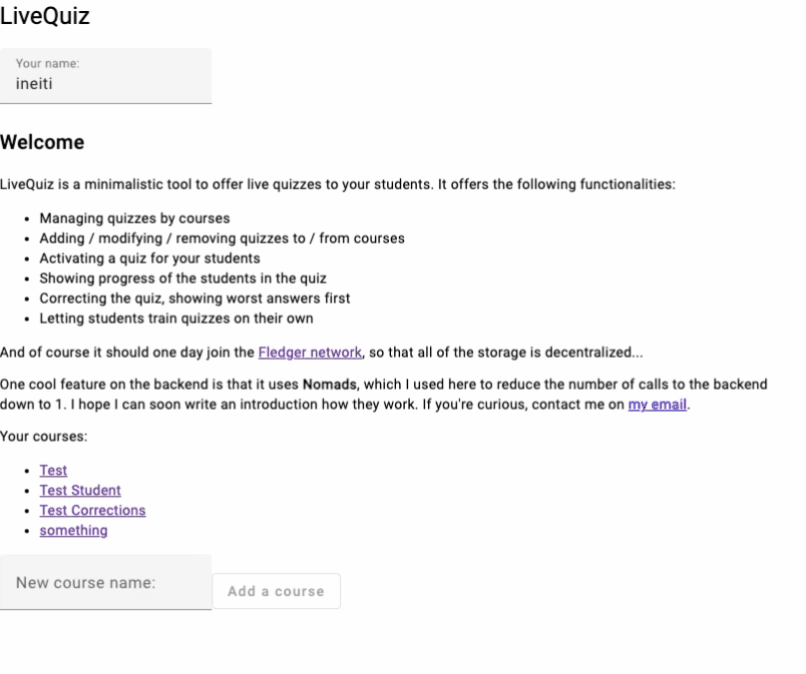Focus the New course name field
Screen dimensions: 806x674
point(106,582)
